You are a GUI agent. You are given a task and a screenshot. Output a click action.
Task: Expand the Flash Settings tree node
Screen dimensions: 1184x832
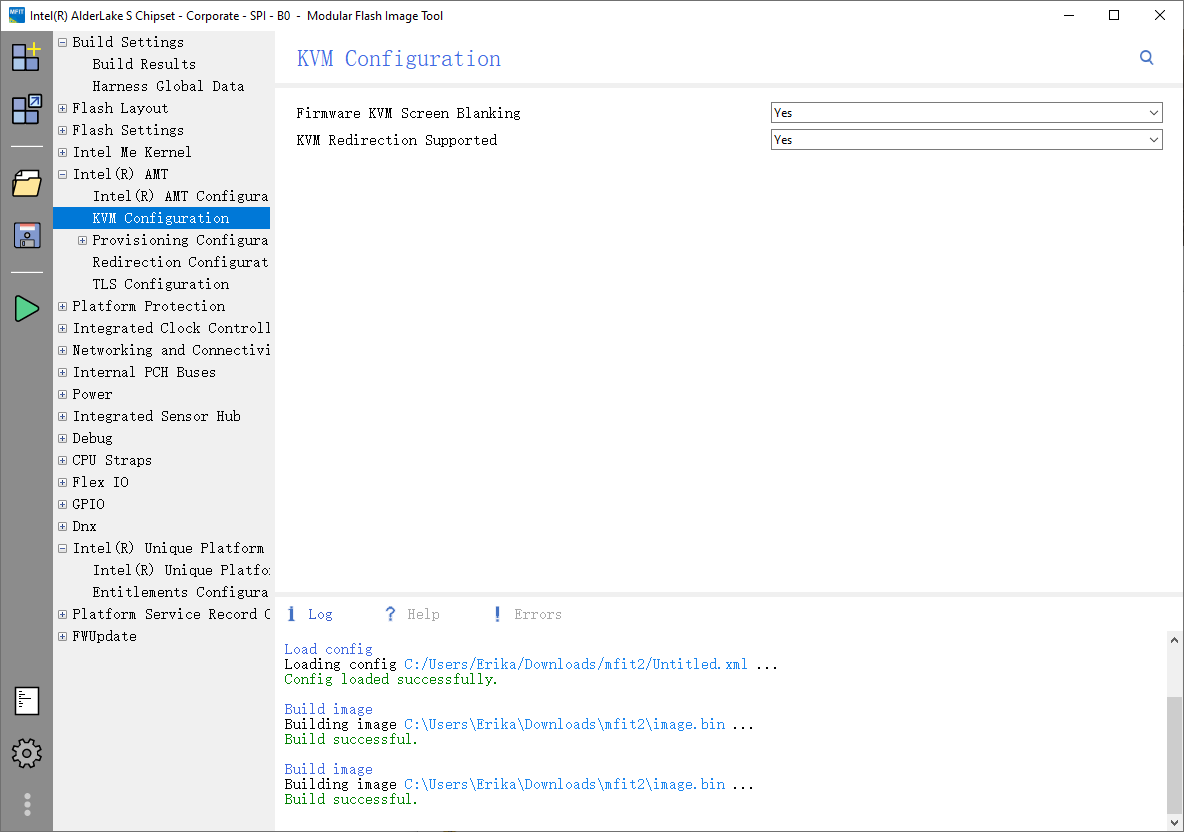61,130
